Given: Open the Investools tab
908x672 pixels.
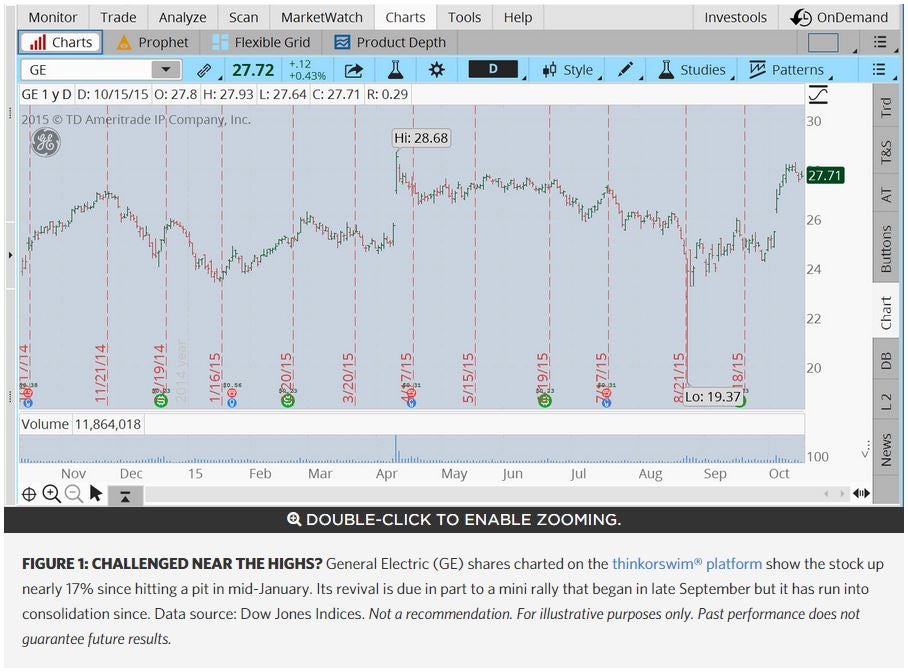Looking at the screenshot, I should point(735,17).
